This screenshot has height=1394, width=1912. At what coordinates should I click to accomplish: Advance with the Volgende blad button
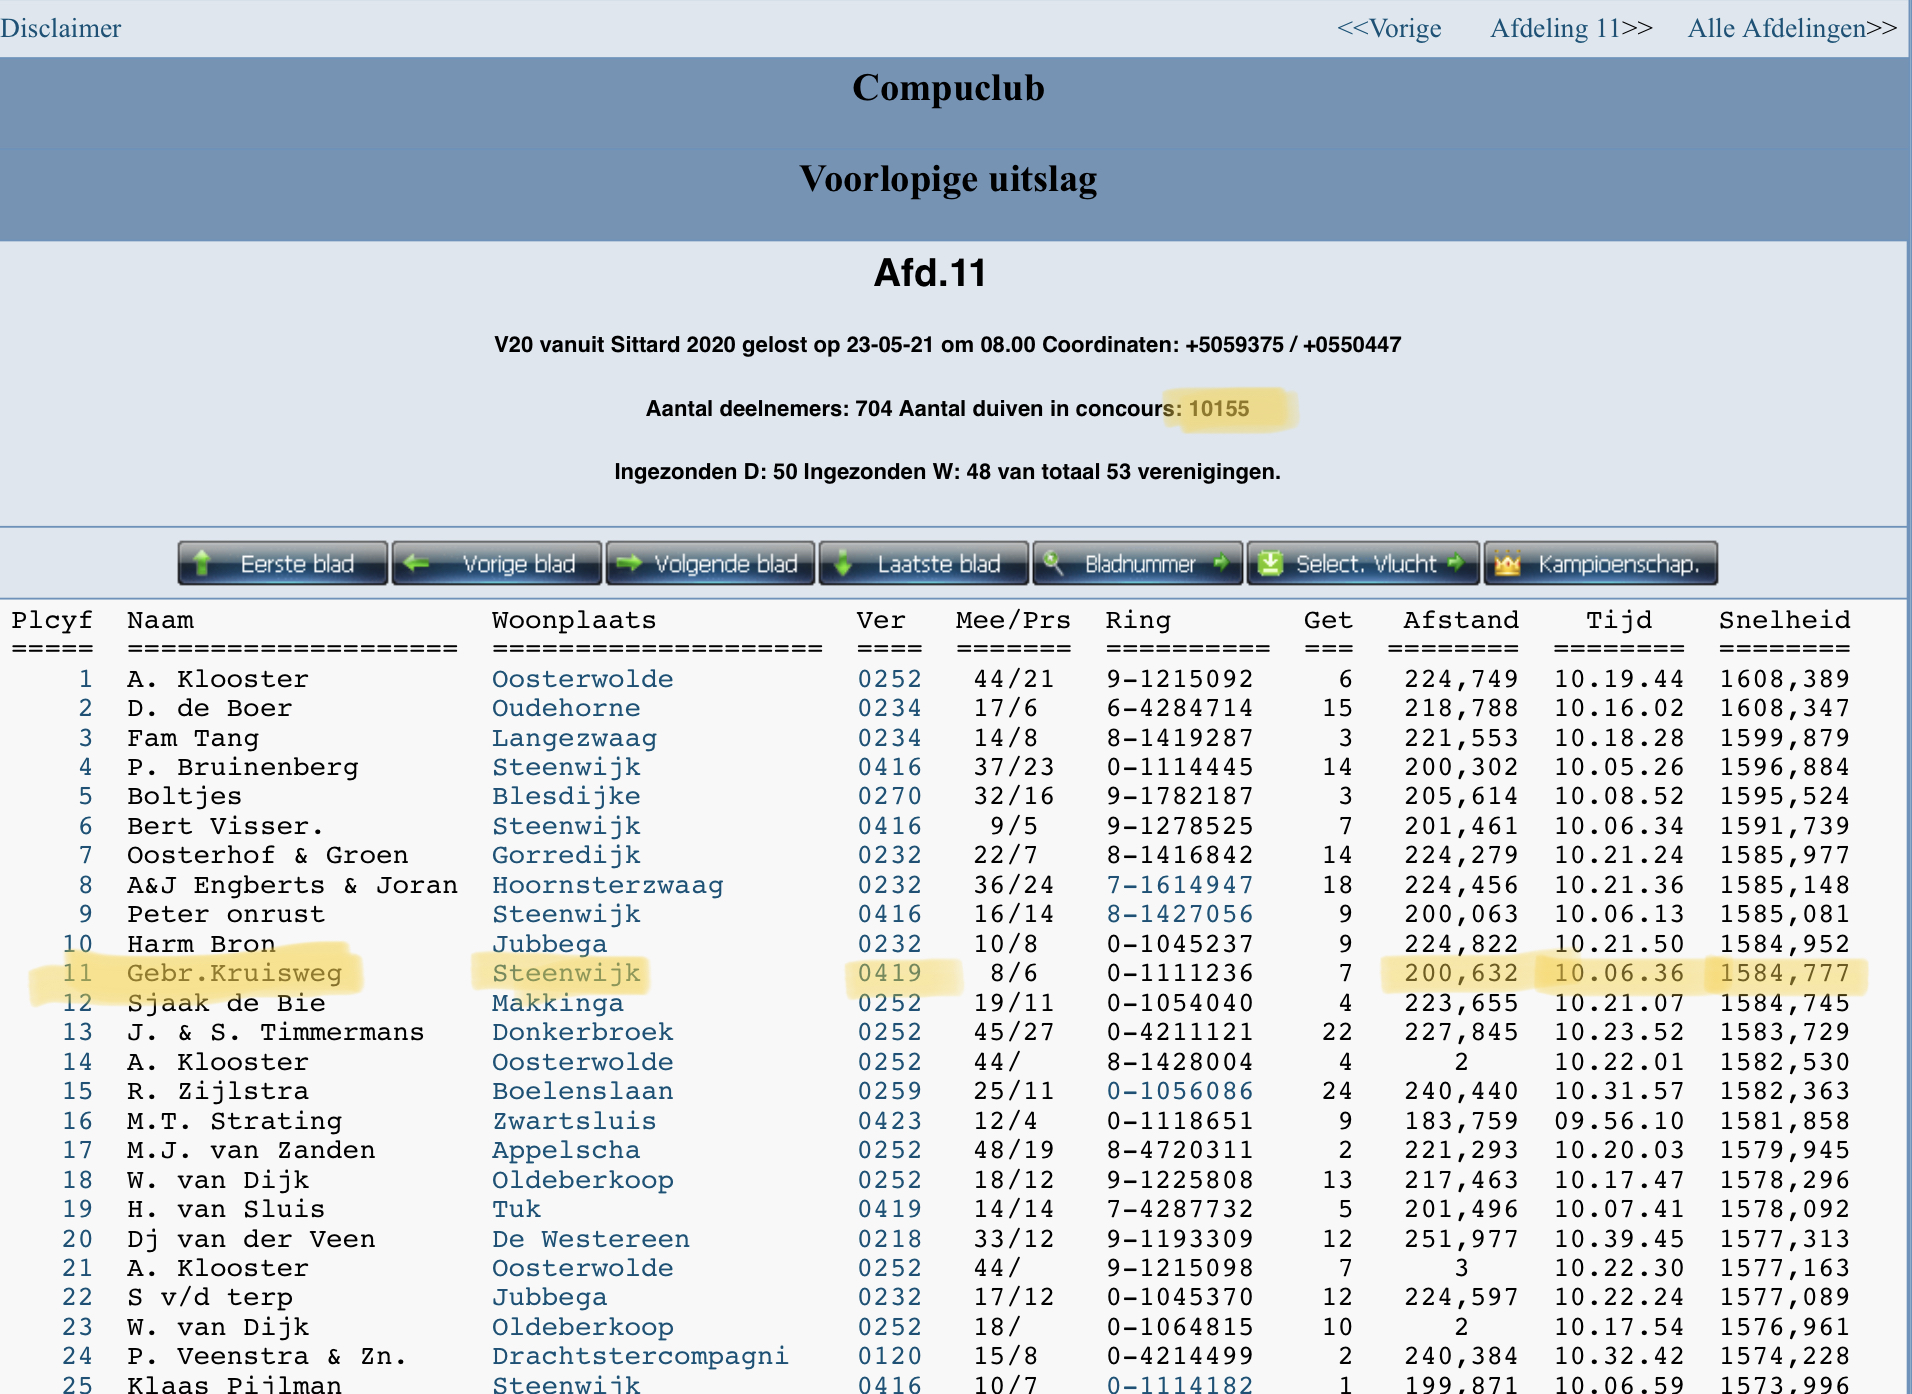pos(710,563)
